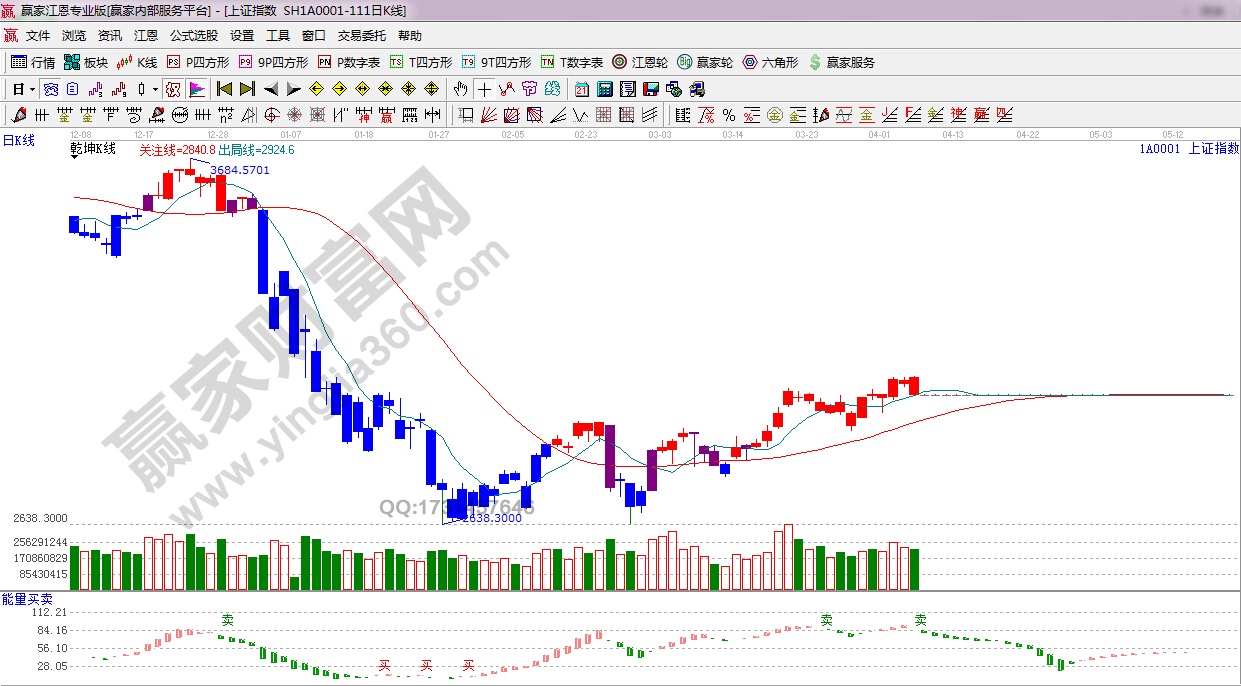Toggle the percent (%) drawing tool
Screen dimensions: 1241x686
[729, 115]
